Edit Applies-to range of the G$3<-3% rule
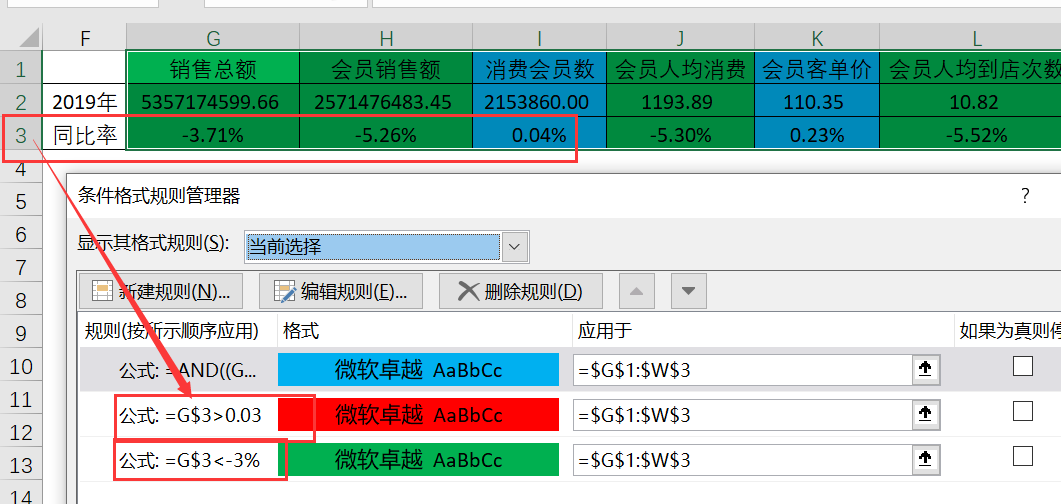Viewport: 1061px width, 504px height. (x=743, y=461)
